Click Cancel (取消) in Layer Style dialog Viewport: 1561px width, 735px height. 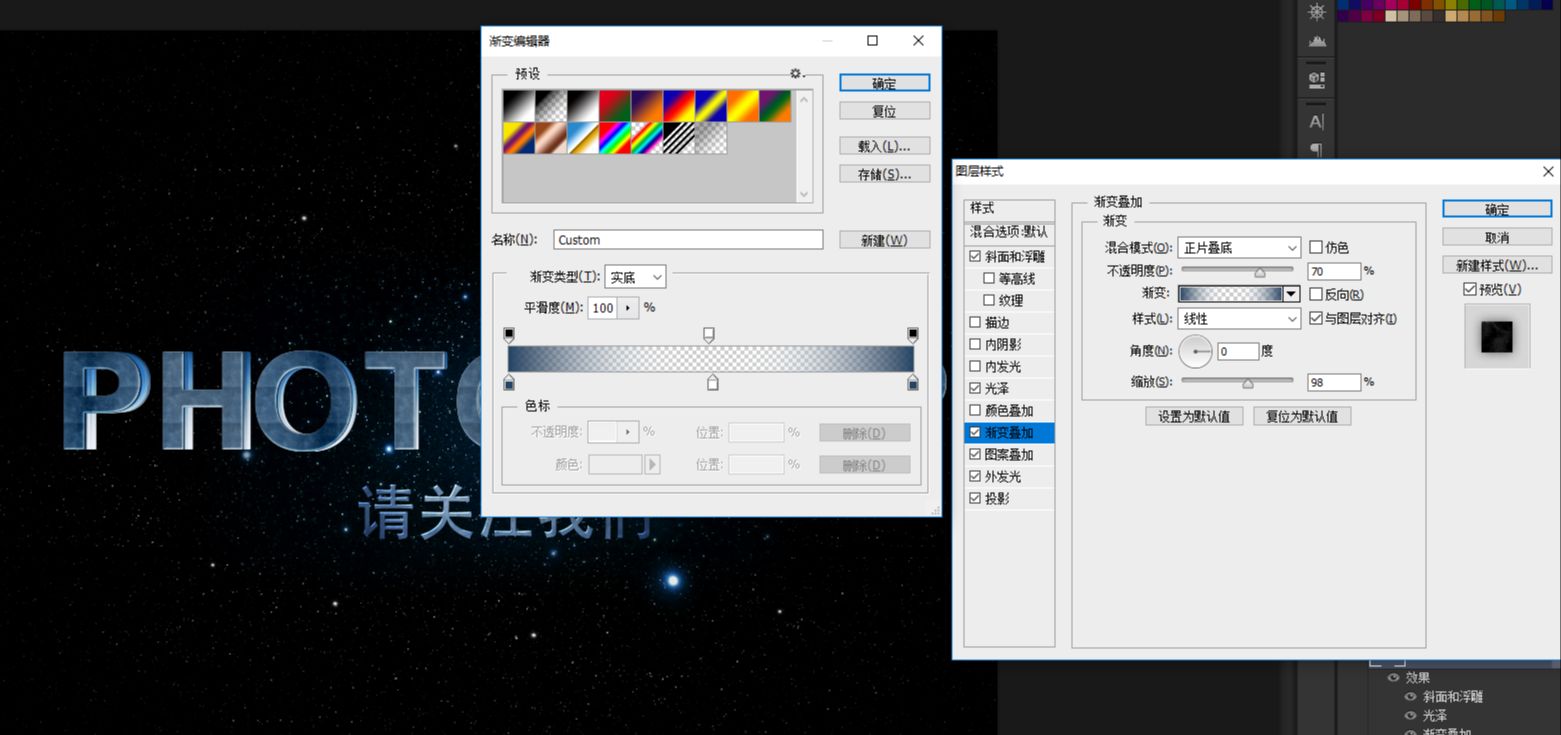pos(1497,237)
